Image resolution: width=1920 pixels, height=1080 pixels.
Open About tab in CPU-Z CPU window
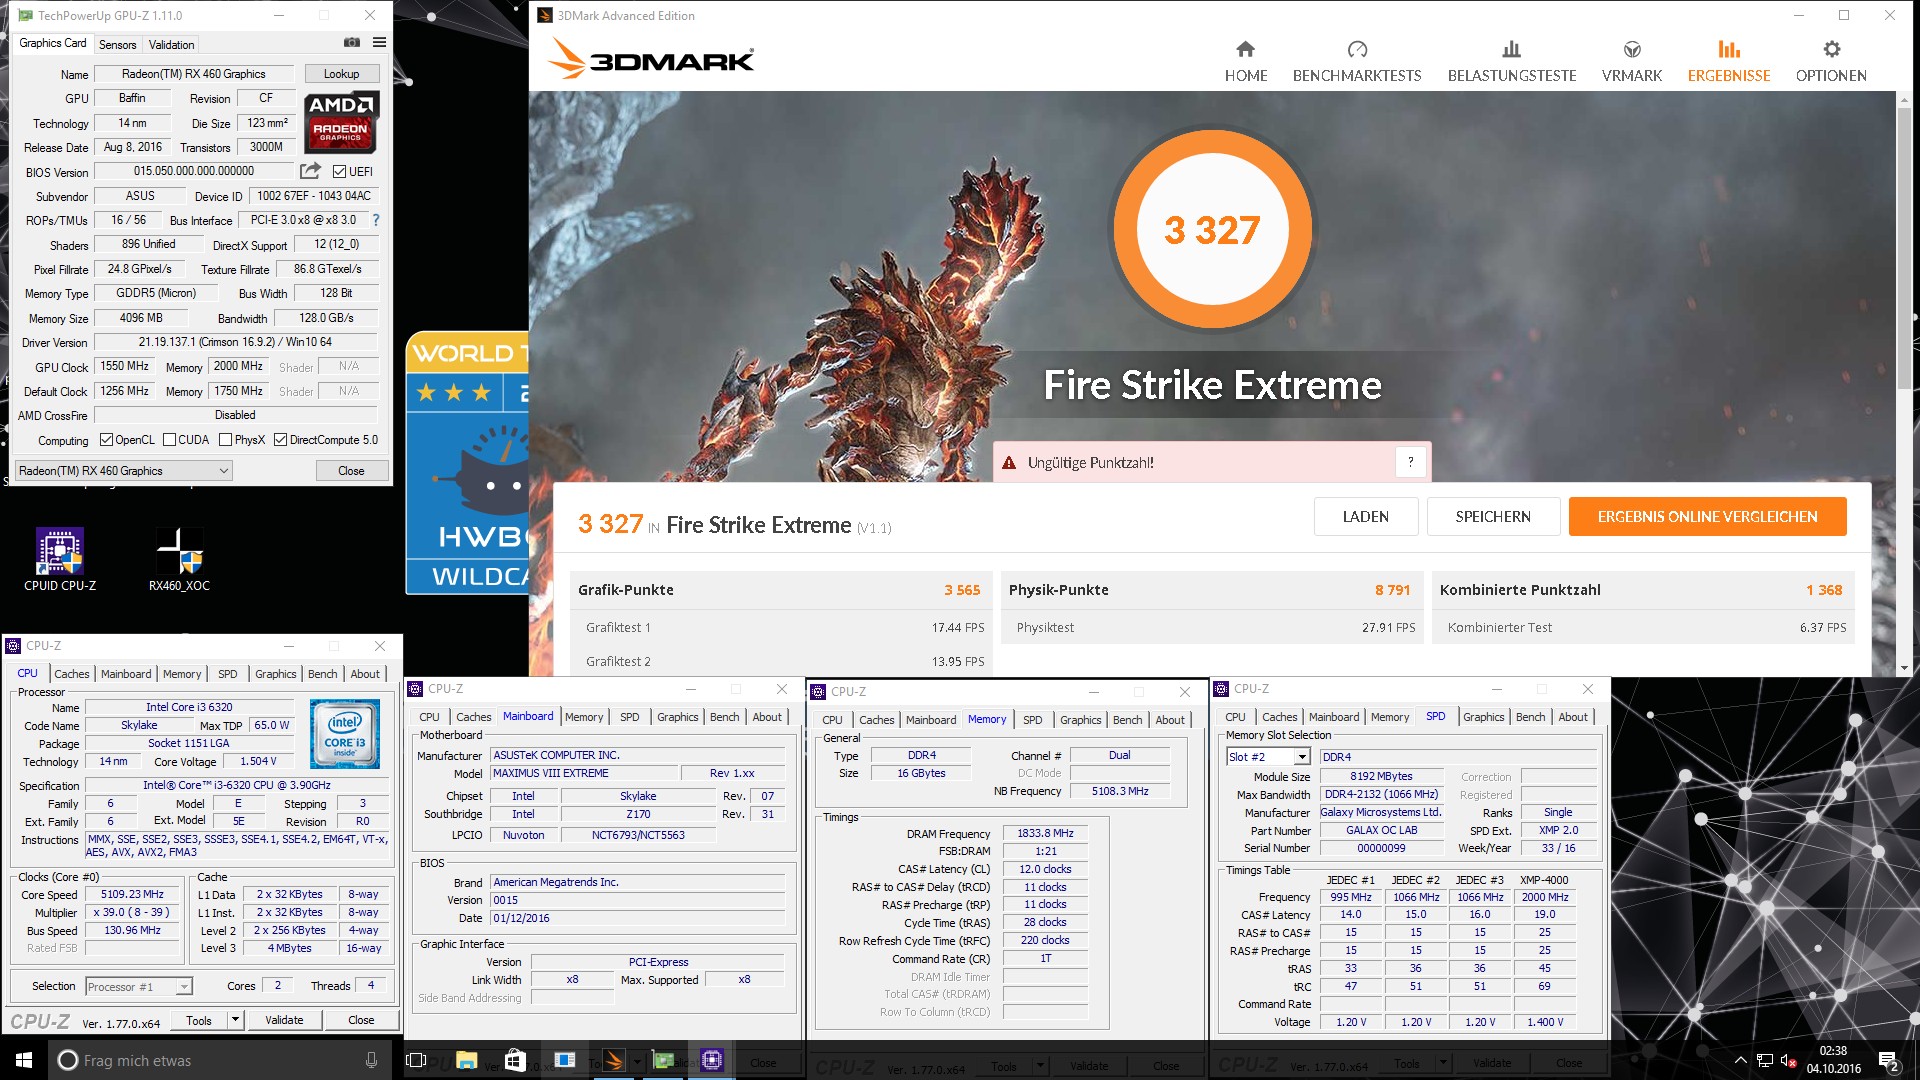pyautogui.click(x=365, y=674)
